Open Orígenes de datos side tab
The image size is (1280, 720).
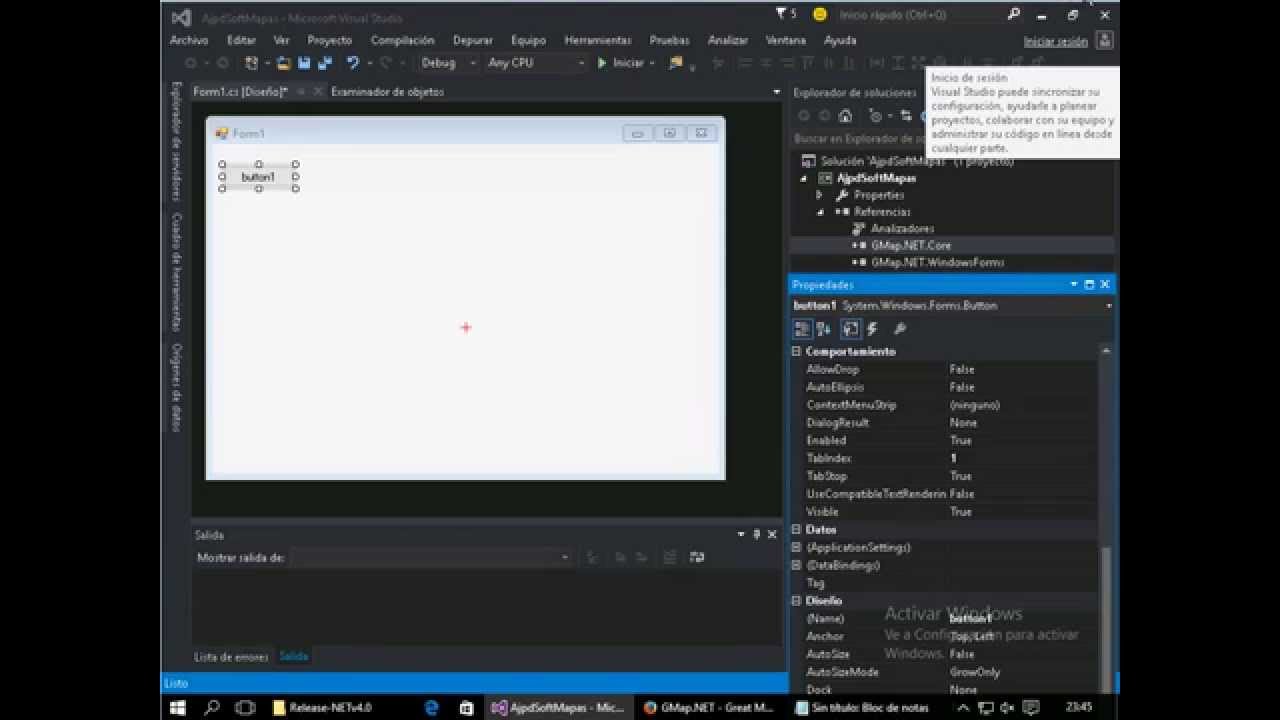[x=176, y=388]
